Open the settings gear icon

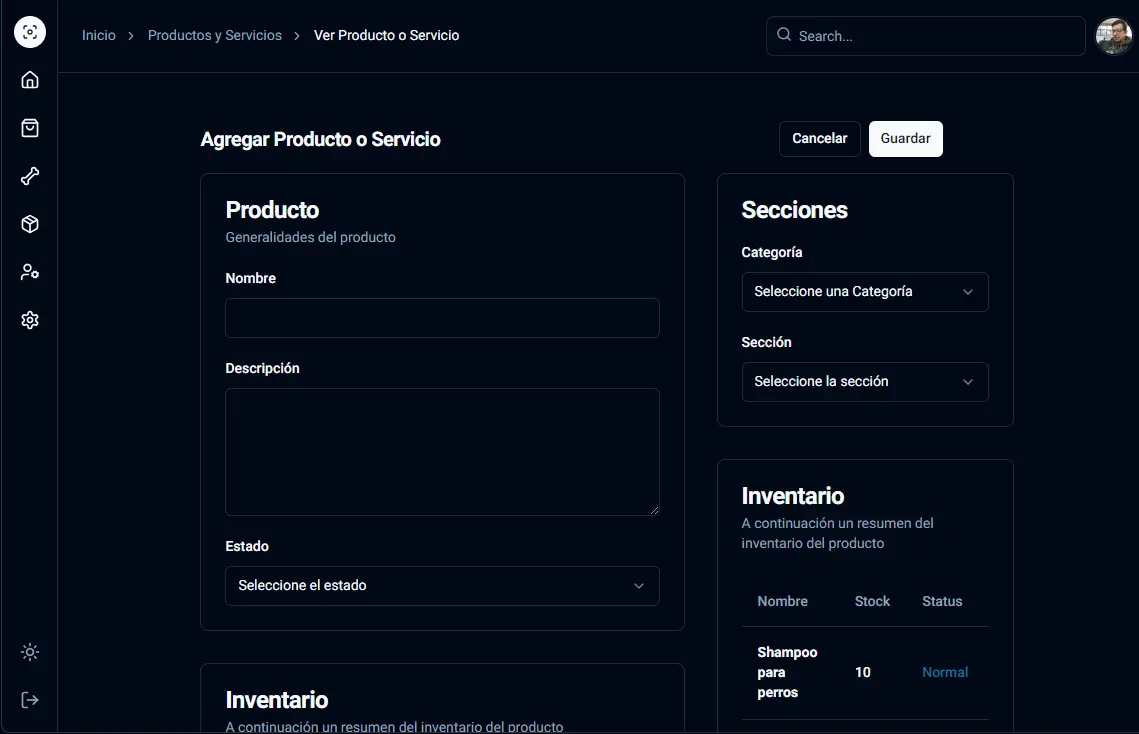(29, 319)
